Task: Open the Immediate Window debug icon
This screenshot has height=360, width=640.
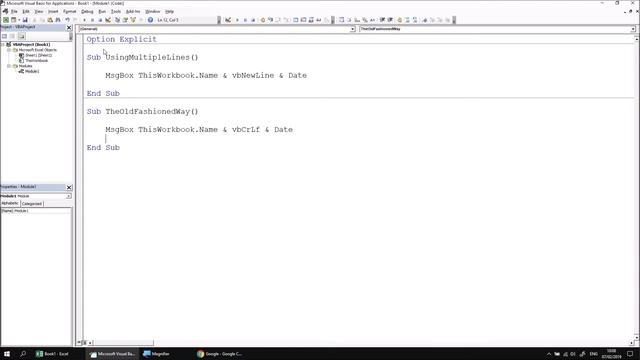Action: pos(303,20)
